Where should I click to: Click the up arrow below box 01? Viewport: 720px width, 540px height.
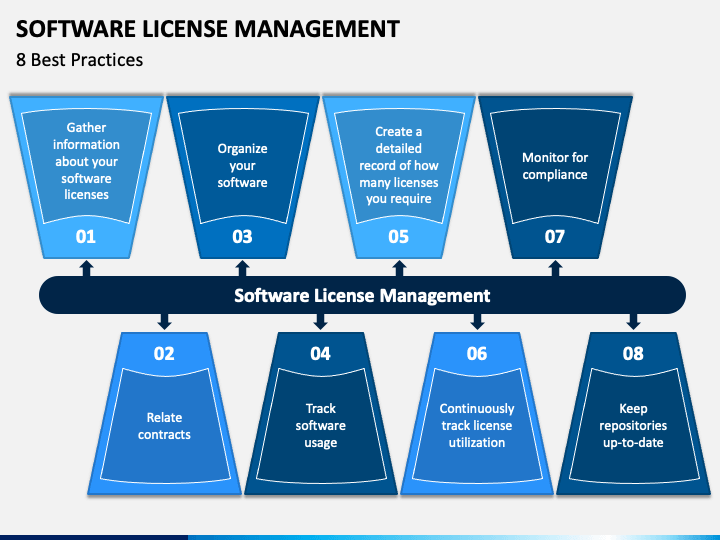(86, 268)
